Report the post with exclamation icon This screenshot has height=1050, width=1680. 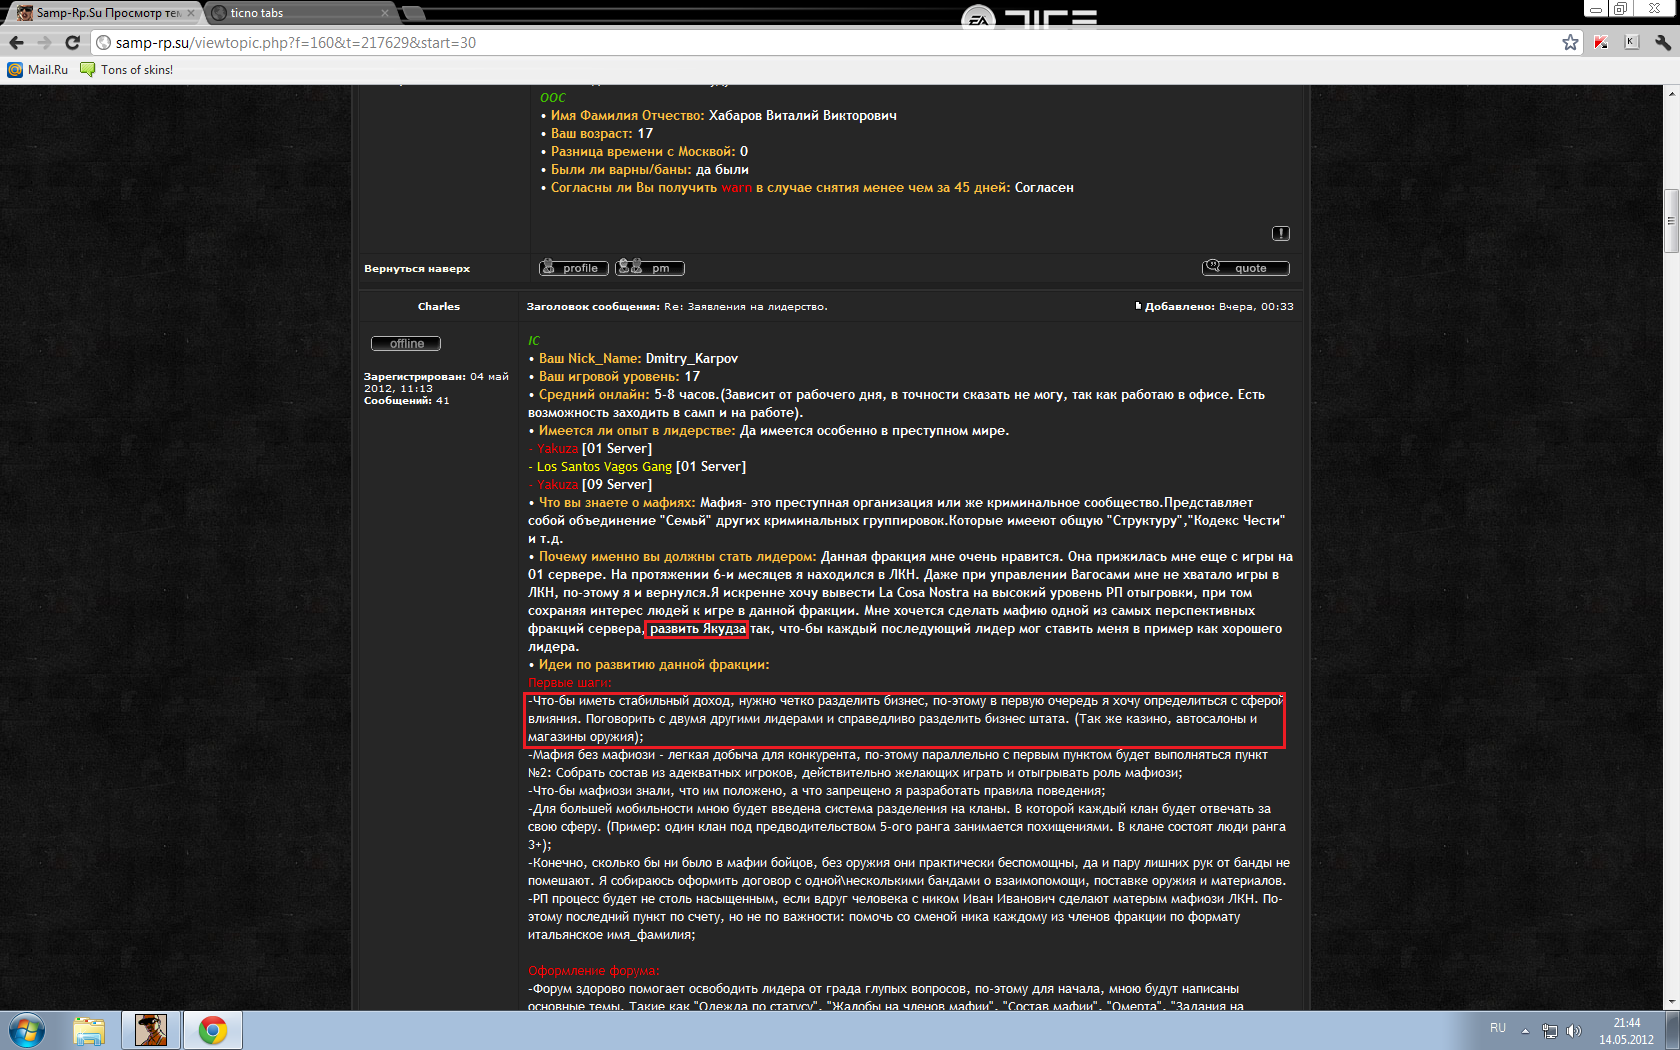(x=1280, y=233)
